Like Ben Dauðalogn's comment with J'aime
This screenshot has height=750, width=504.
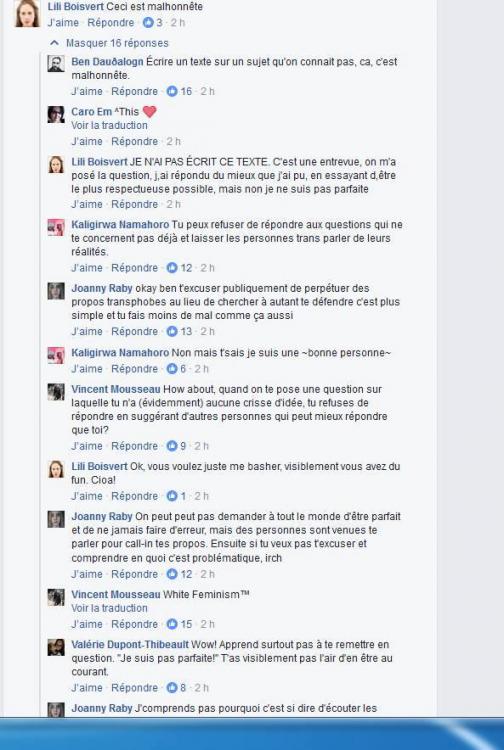tap(87, 91)
